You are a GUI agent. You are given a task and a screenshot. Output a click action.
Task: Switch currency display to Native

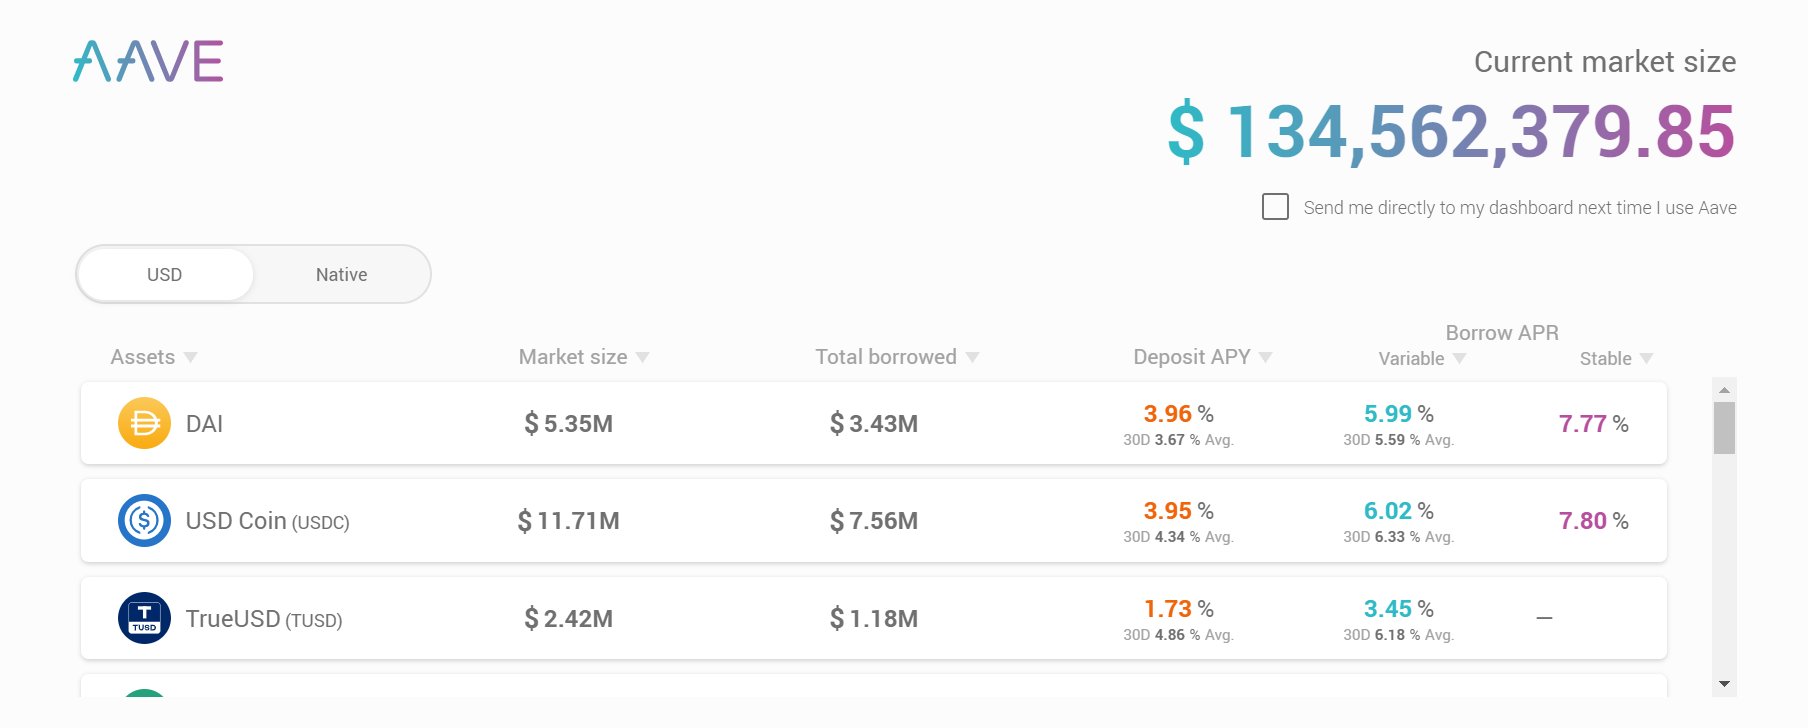tap(341, 274)
